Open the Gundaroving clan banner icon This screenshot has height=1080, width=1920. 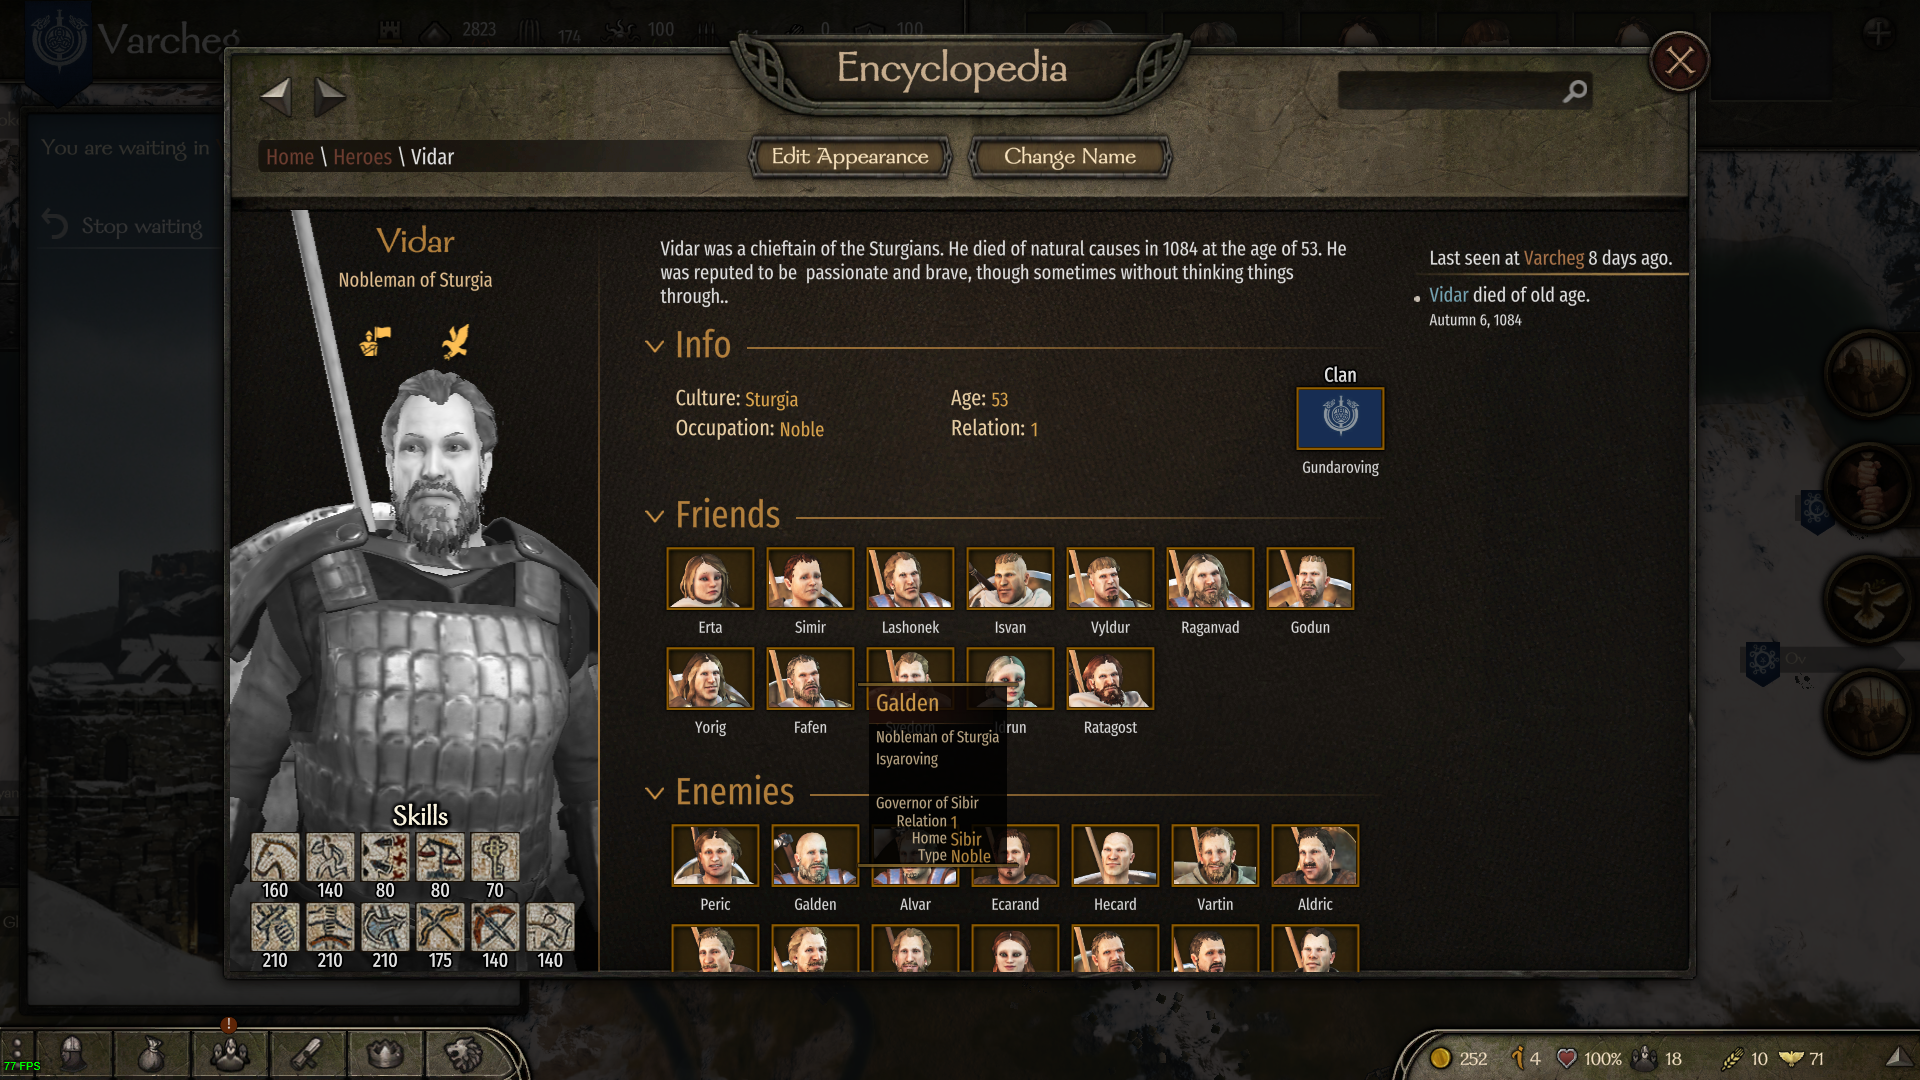coord(1340,418)
